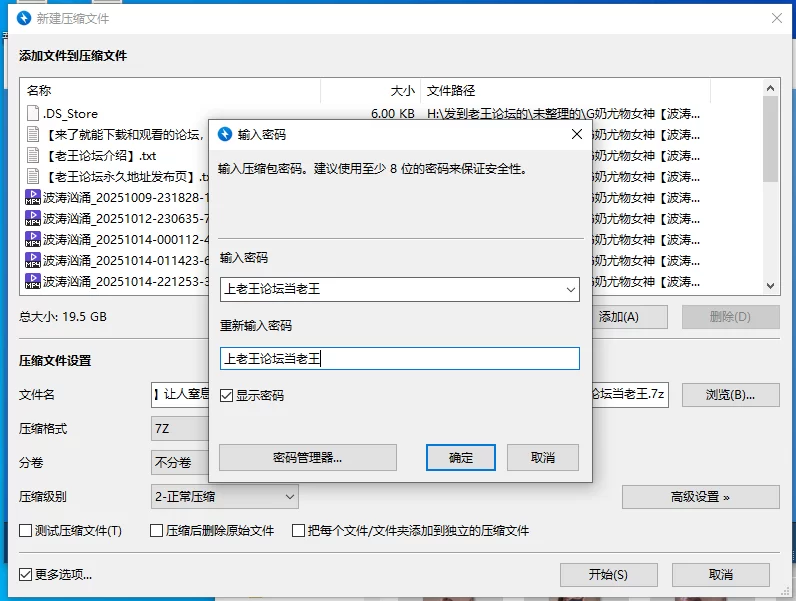Expand 高级设置 » options

click(x=701, y=497)
